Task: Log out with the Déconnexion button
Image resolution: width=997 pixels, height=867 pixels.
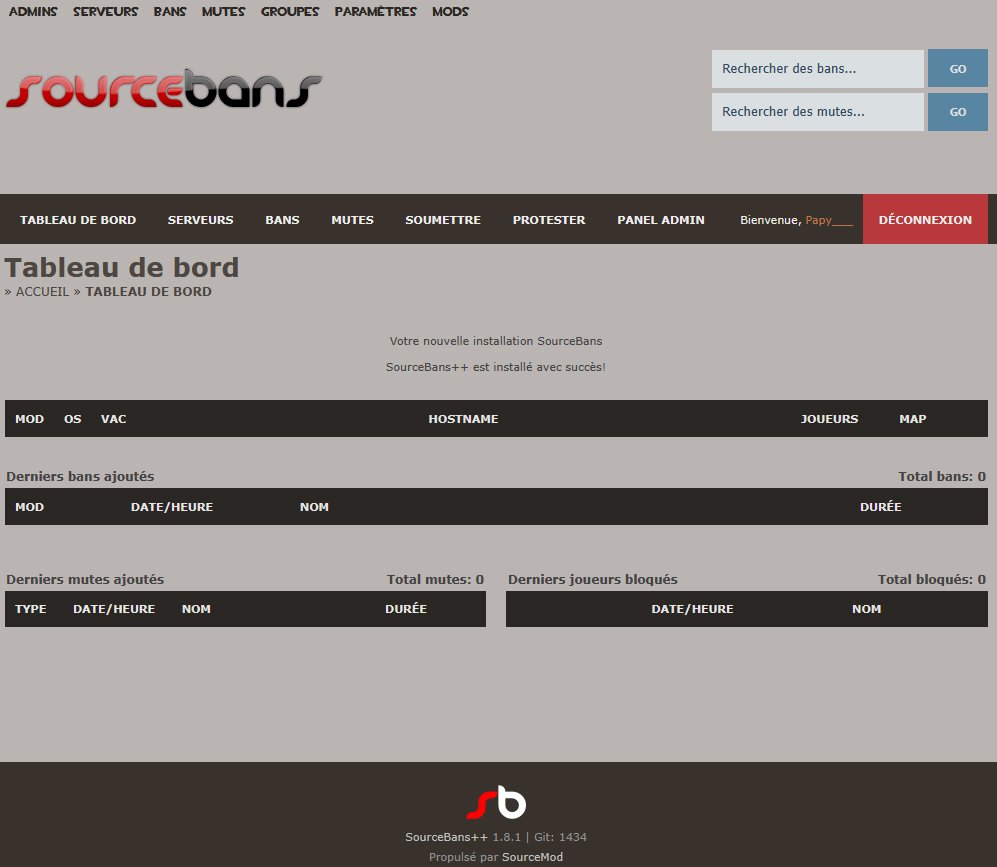Action: [x=924, y=220]
